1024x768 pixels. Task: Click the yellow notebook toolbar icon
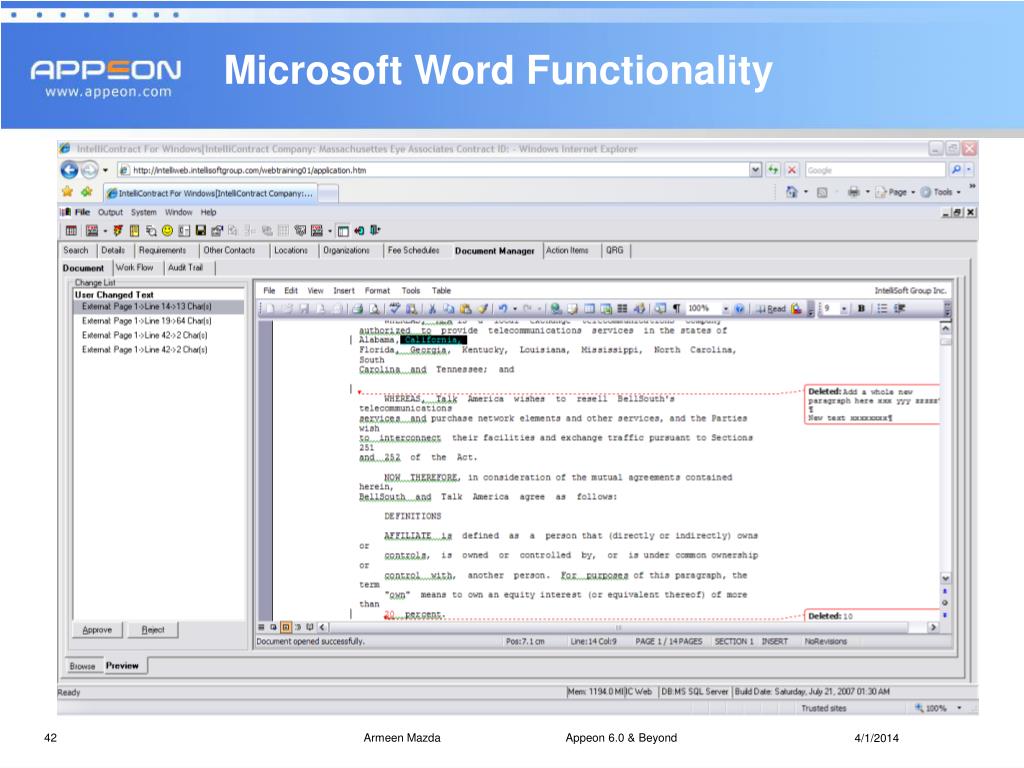pyautogui.click(x=135, y=231)
